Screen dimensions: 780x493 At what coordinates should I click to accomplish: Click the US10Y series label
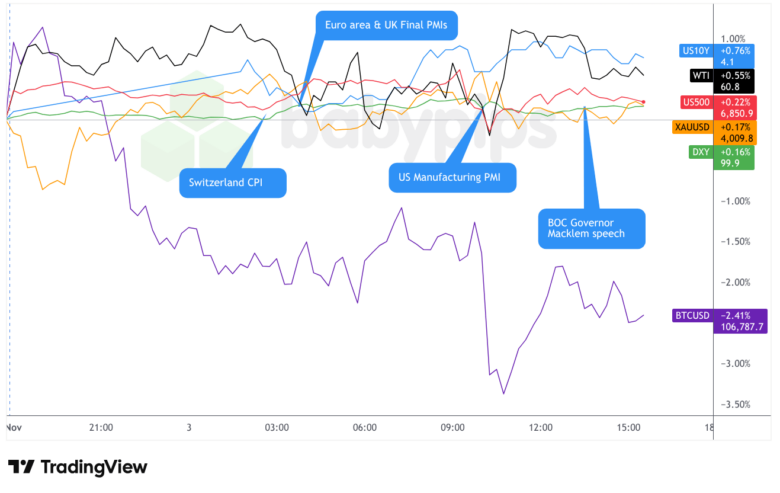coord(693,50)
